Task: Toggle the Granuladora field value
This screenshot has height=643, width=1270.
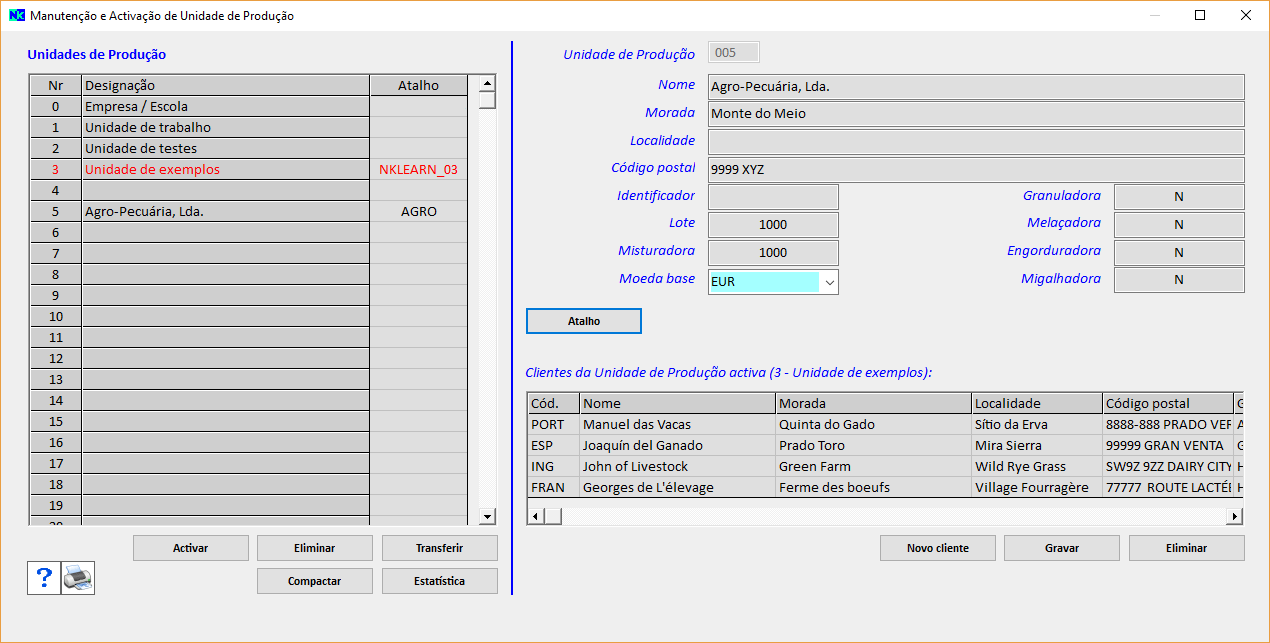Action: (x=1179, y=197)
